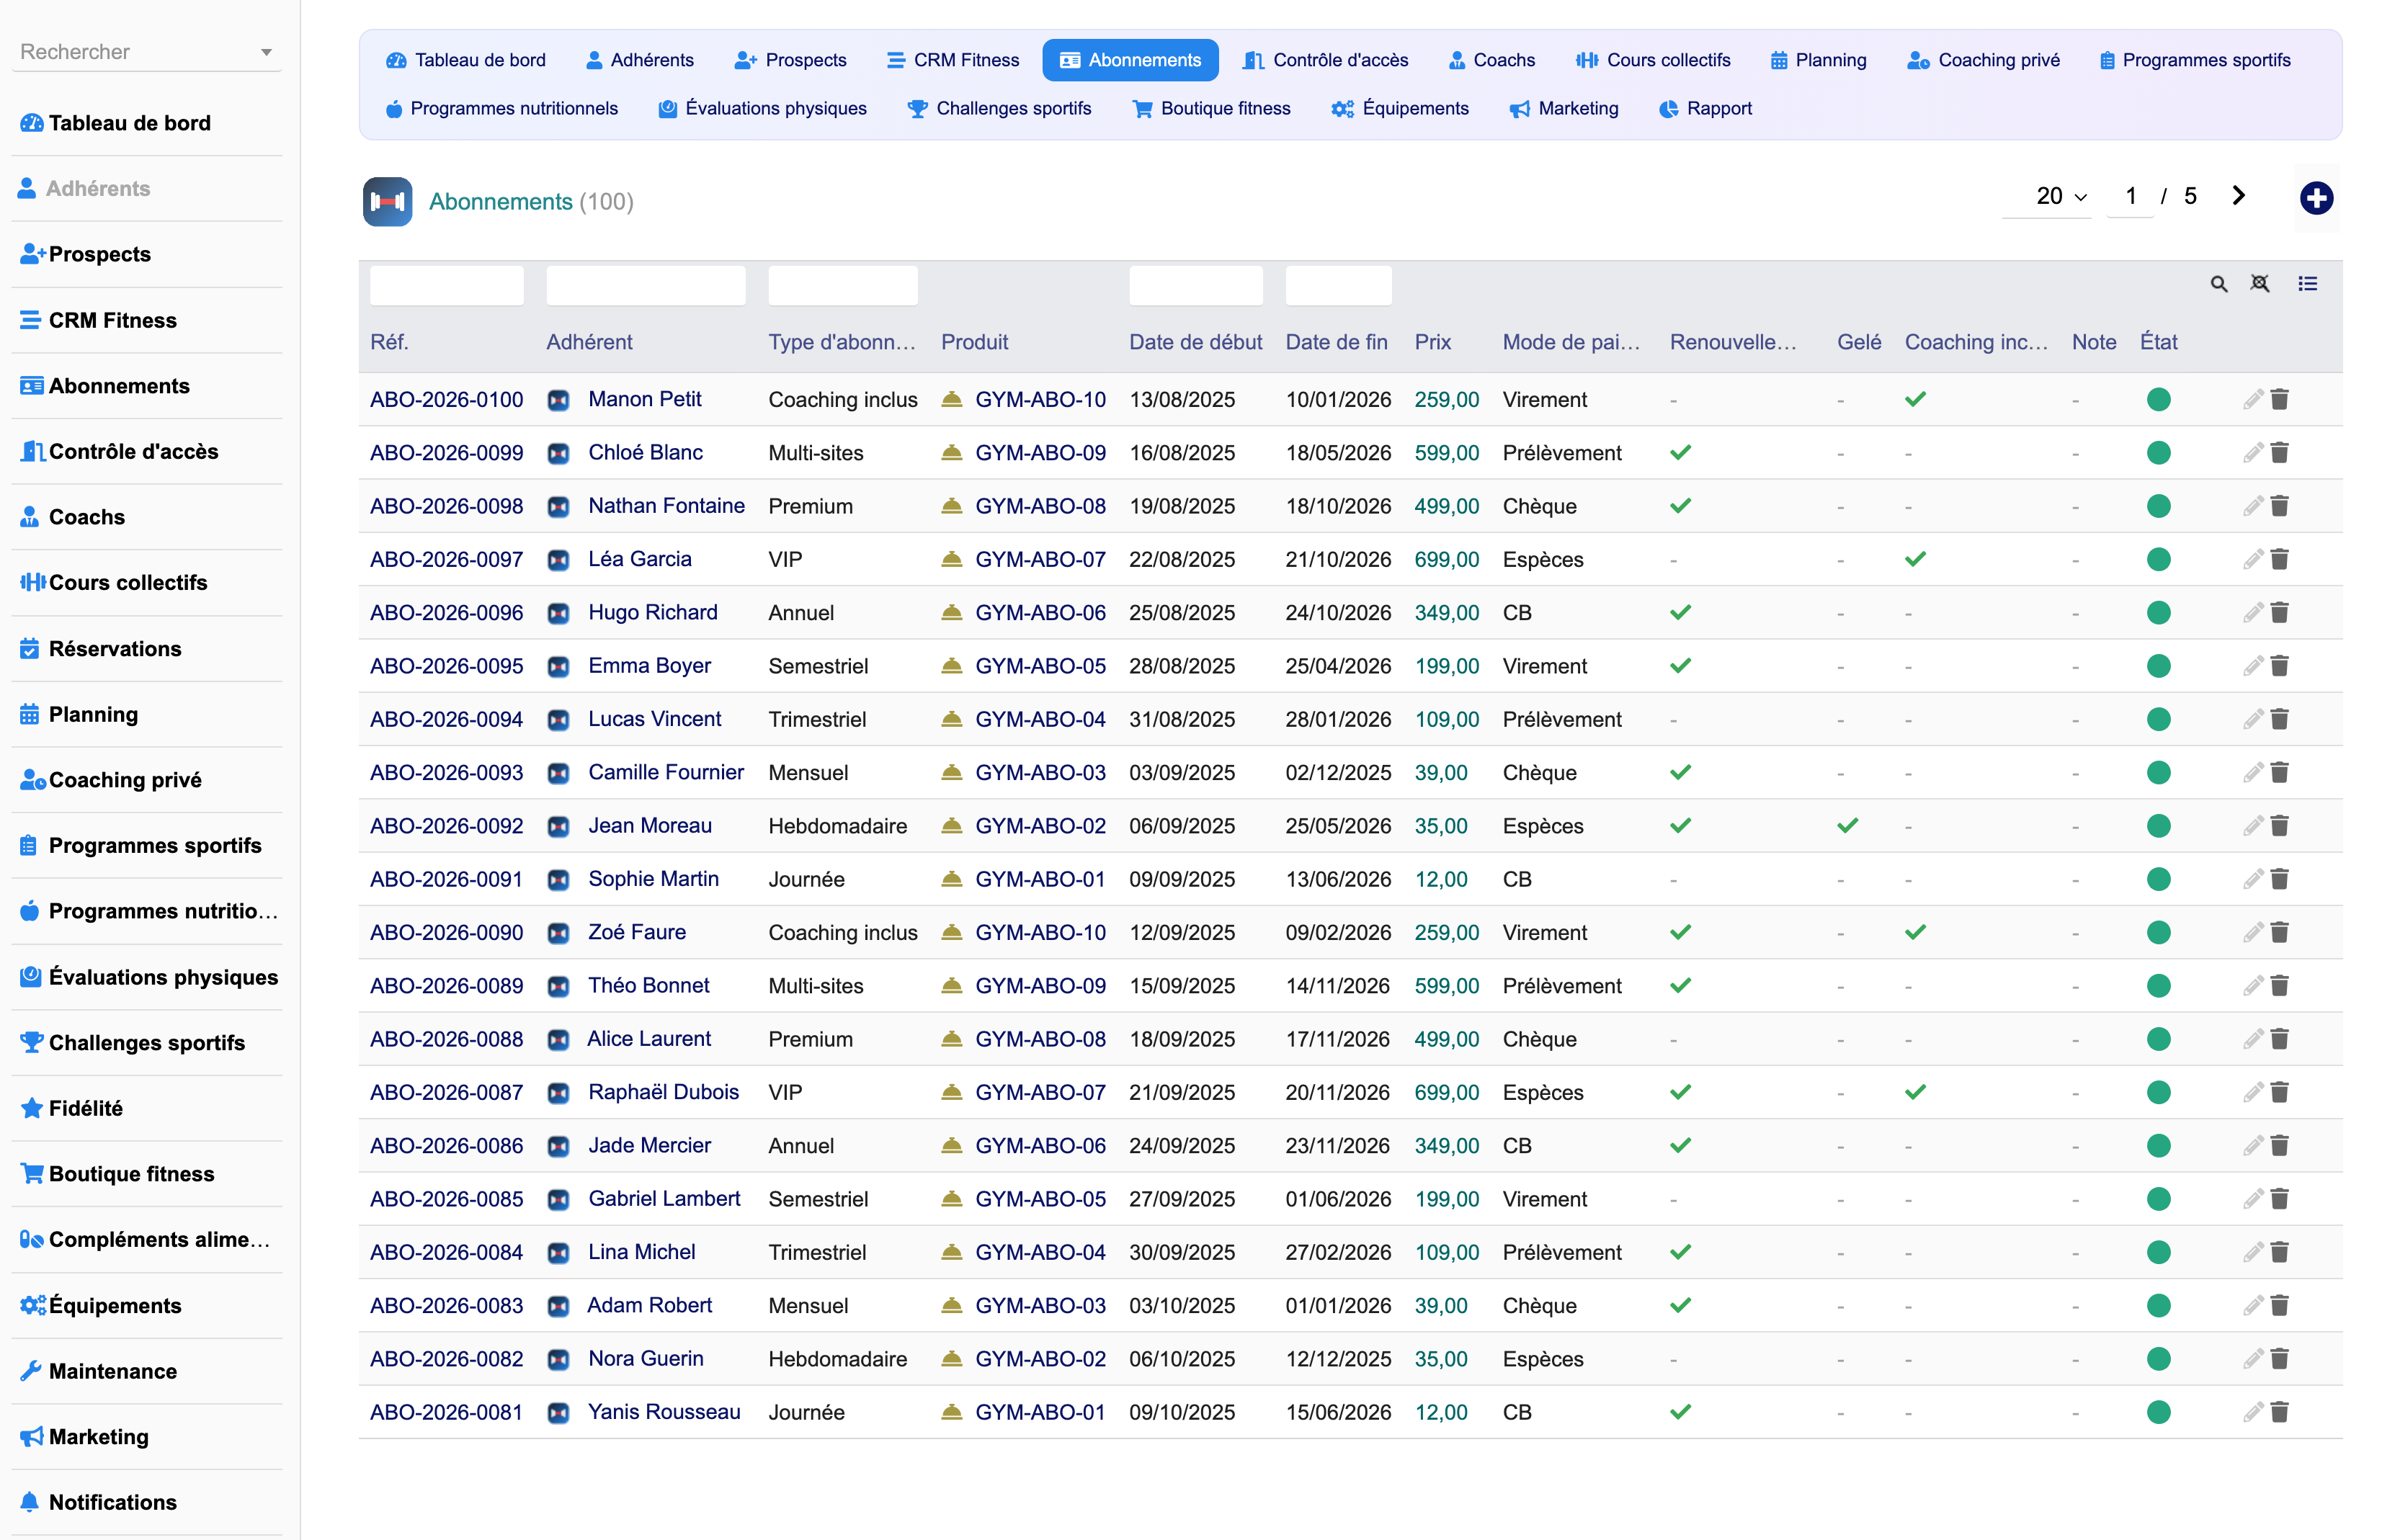Viewport: 2395px width, 1540px height.
Task: Click the search magnifier icon in table header
Action: 2218,284
